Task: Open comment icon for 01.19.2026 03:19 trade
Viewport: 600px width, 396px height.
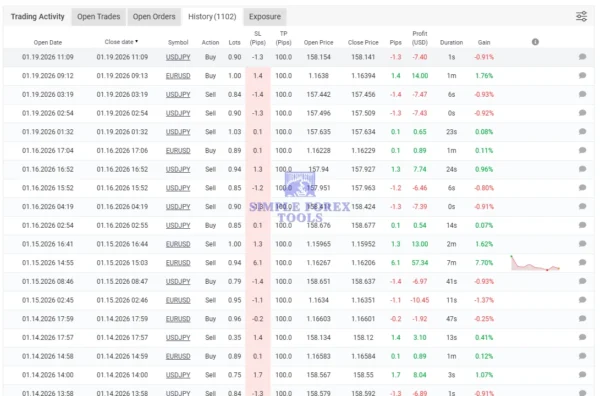Action: pyautogui.click(x=582, y=94)
